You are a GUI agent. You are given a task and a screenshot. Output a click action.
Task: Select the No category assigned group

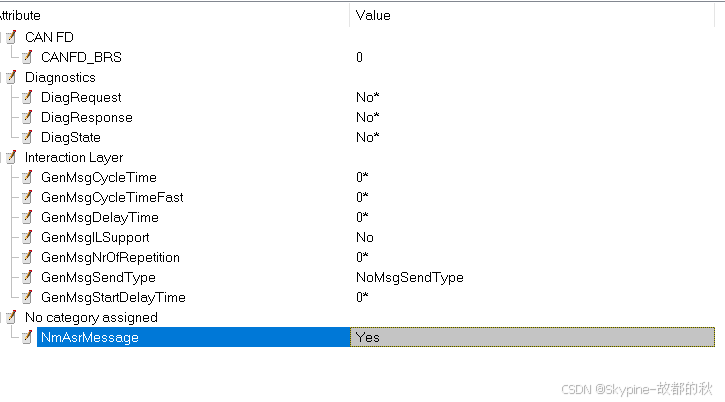pyautogui.click(x=90, y=317)
